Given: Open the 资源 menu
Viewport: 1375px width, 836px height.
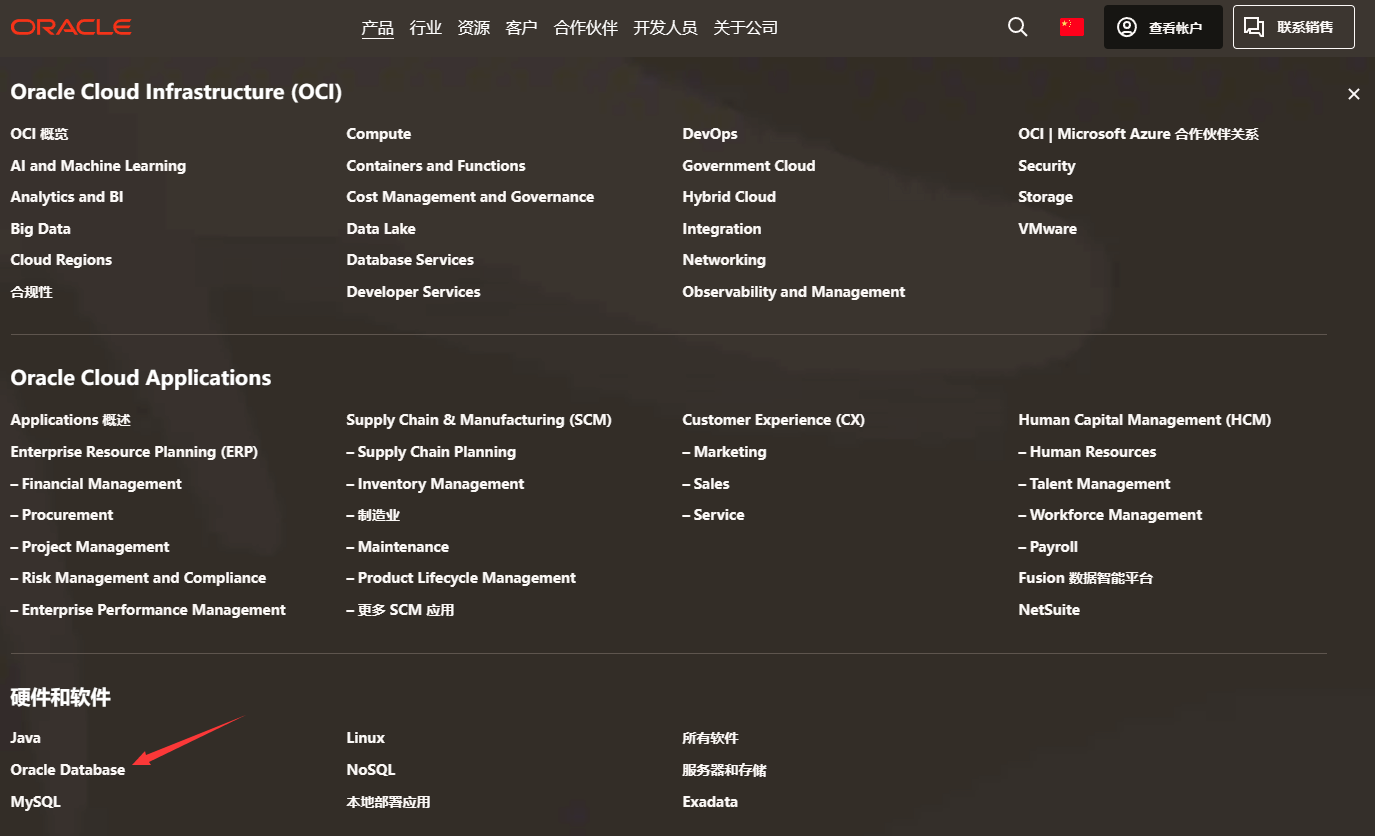Looking at the screenshot, I should click(474, 28).
